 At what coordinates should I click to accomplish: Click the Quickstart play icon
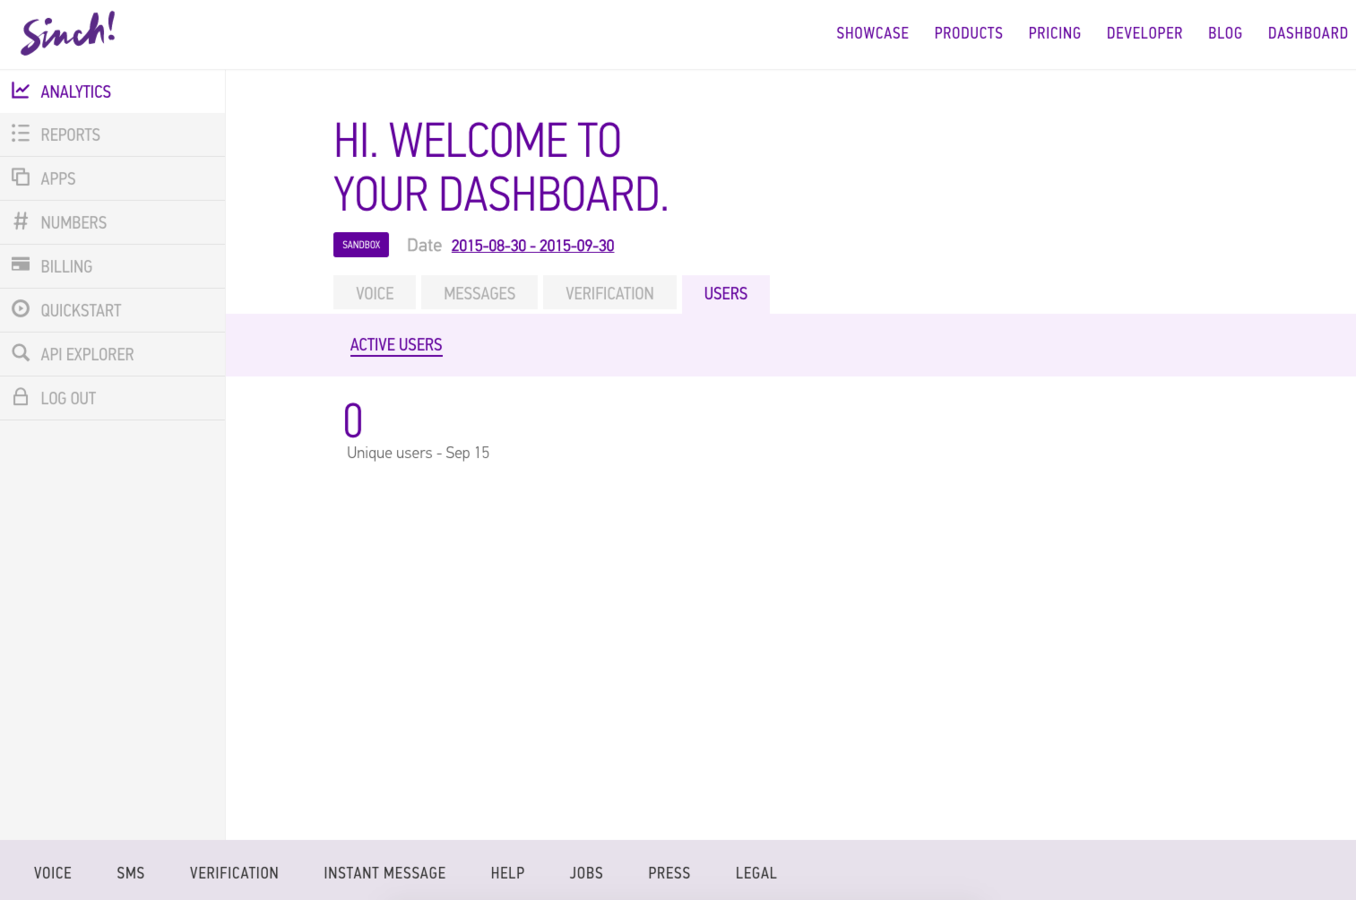click(20, 309)
